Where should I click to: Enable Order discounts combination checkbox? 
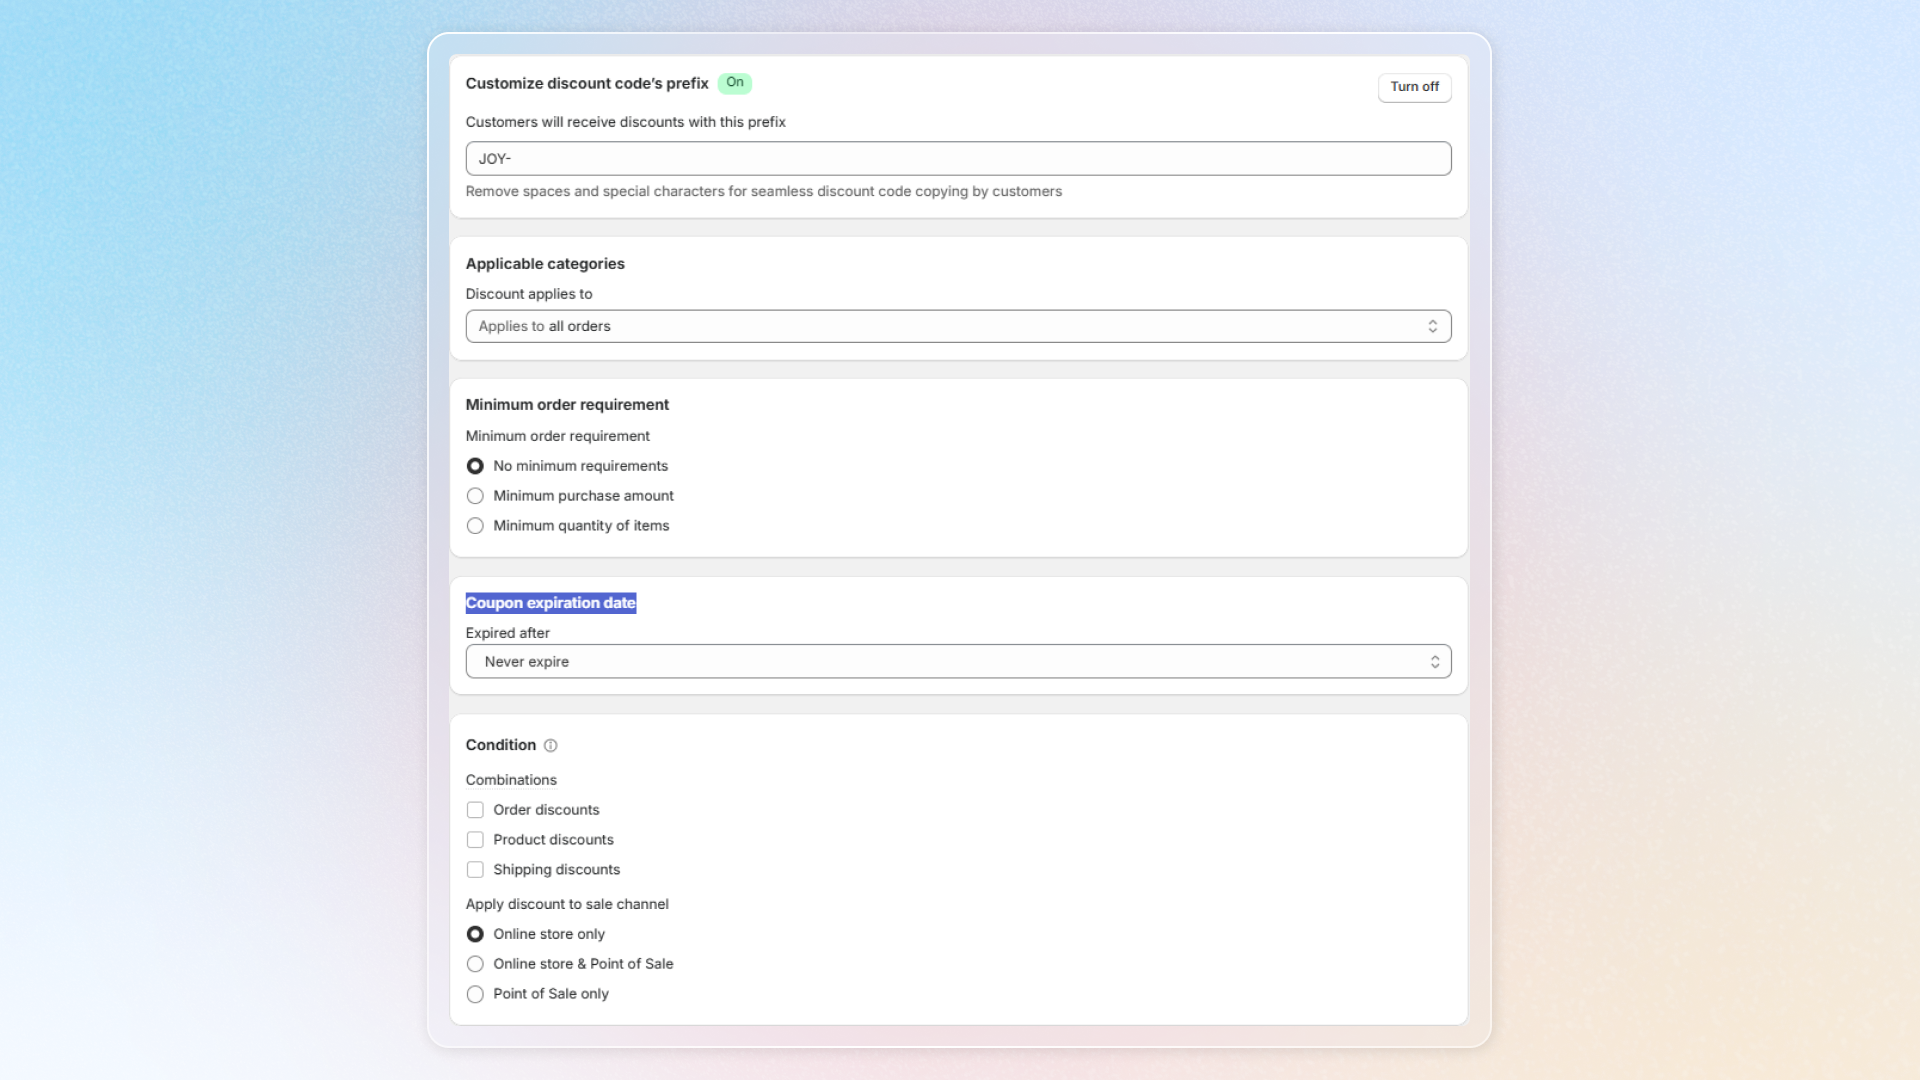(476, 811)
